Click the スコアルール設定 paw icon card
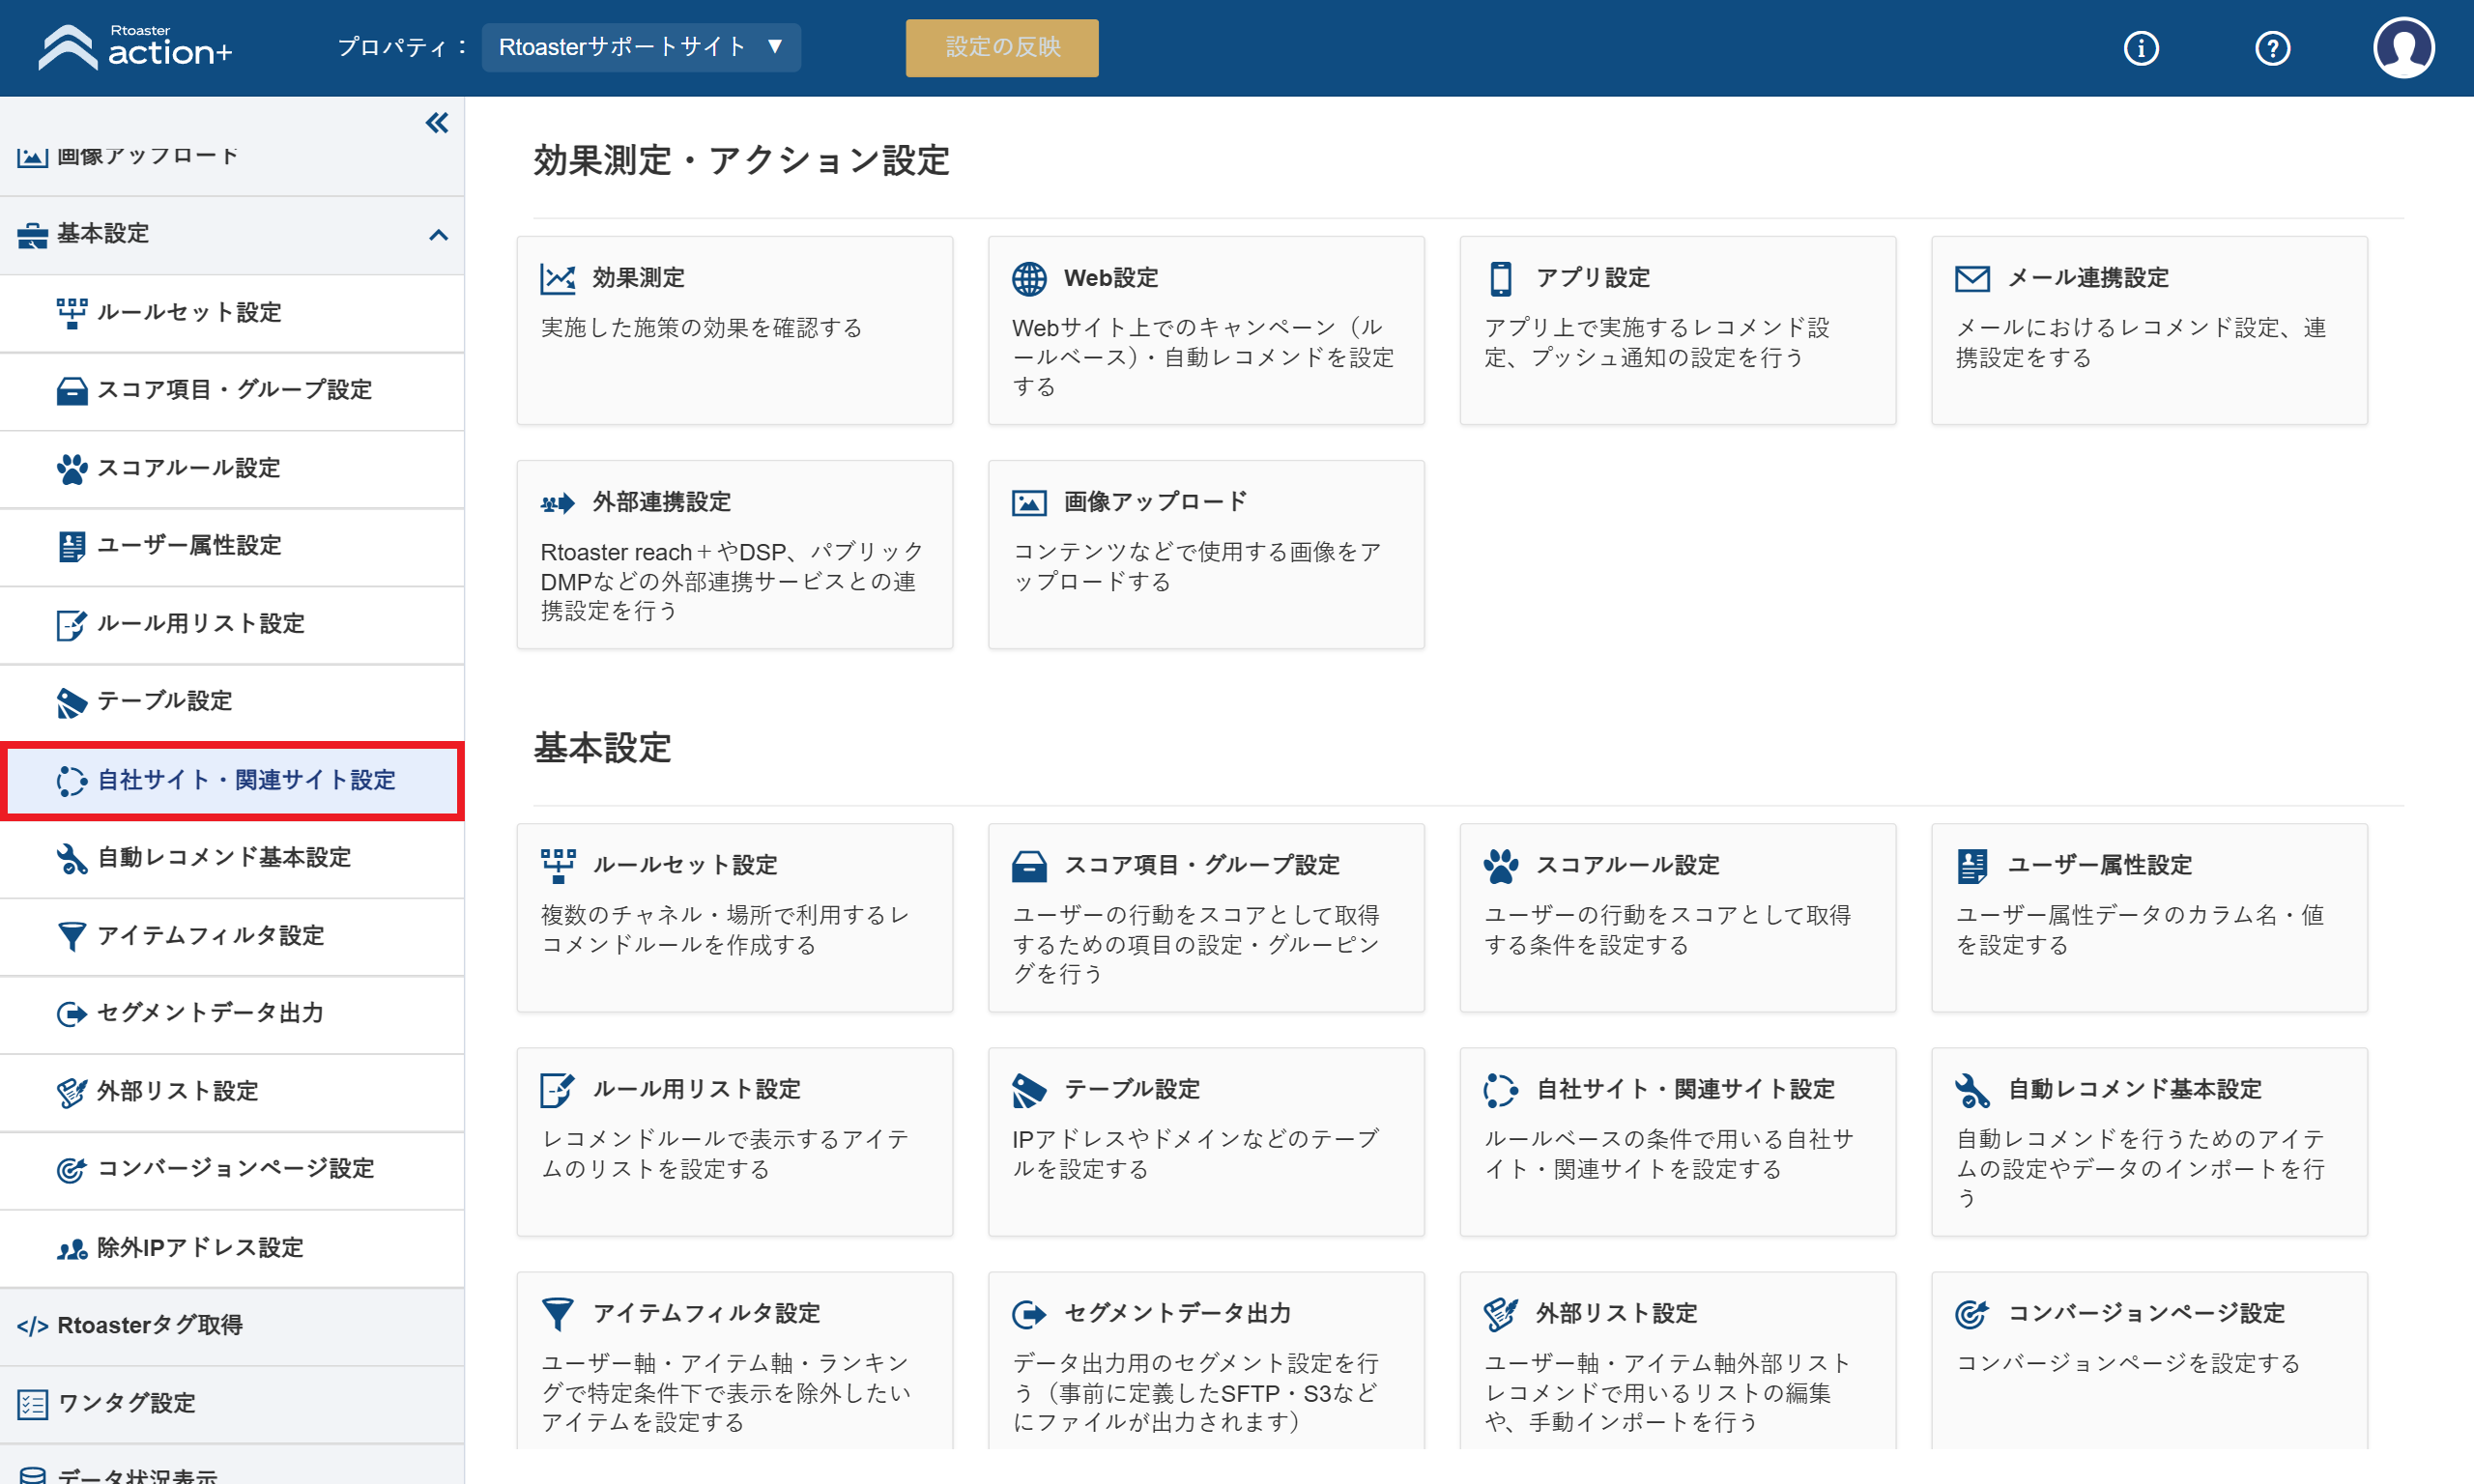Image resolution: width=2474 pixels, height=1484 pixels. 1500,866
